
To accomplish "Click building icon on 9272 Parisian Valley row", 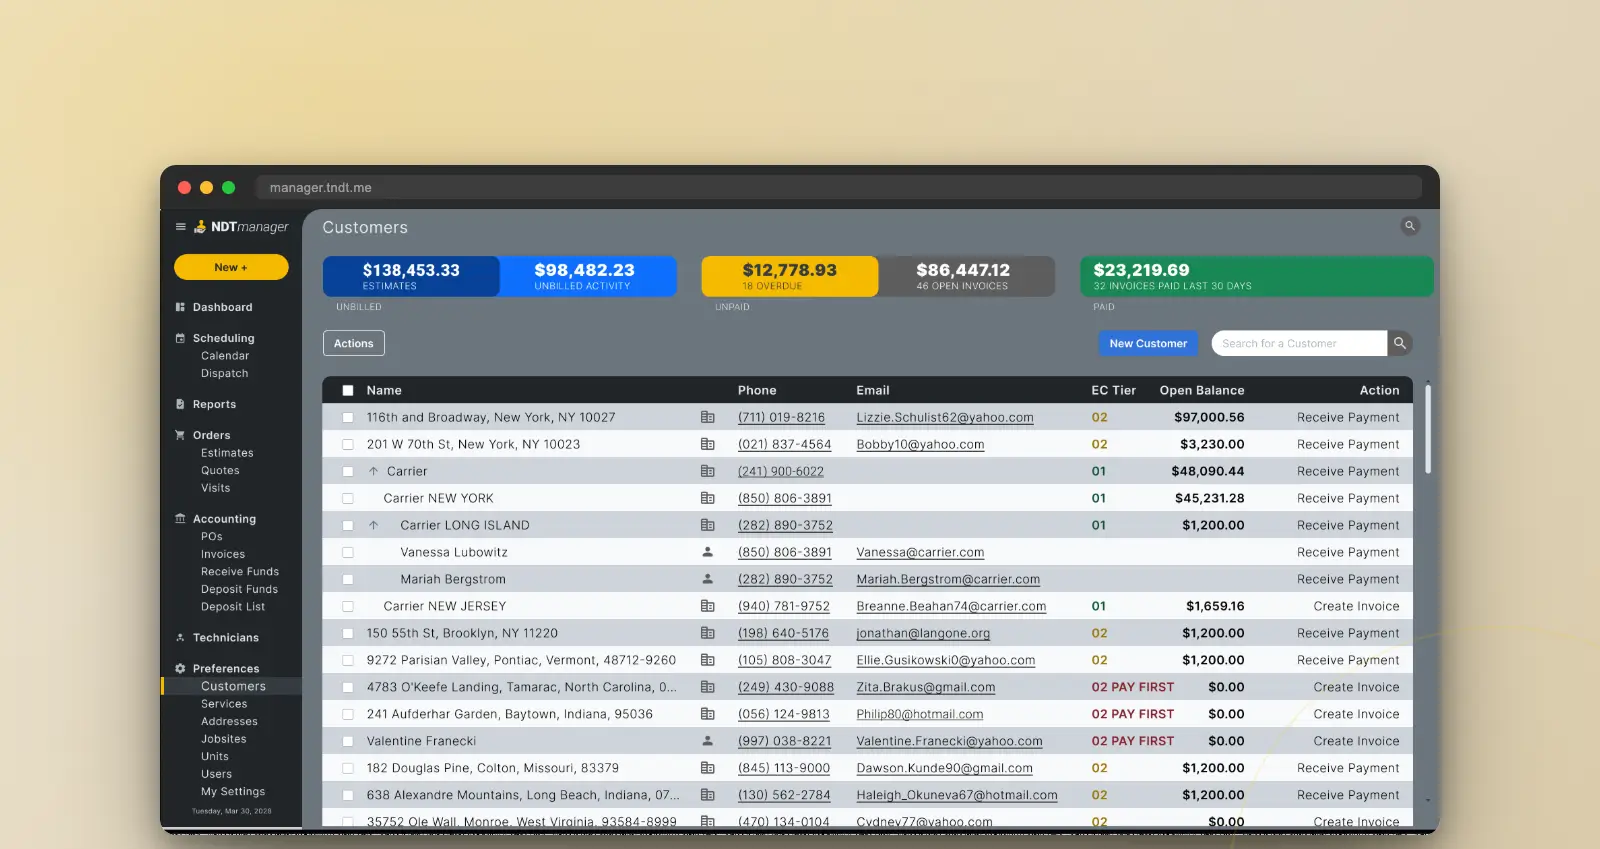I will (708, 660).
